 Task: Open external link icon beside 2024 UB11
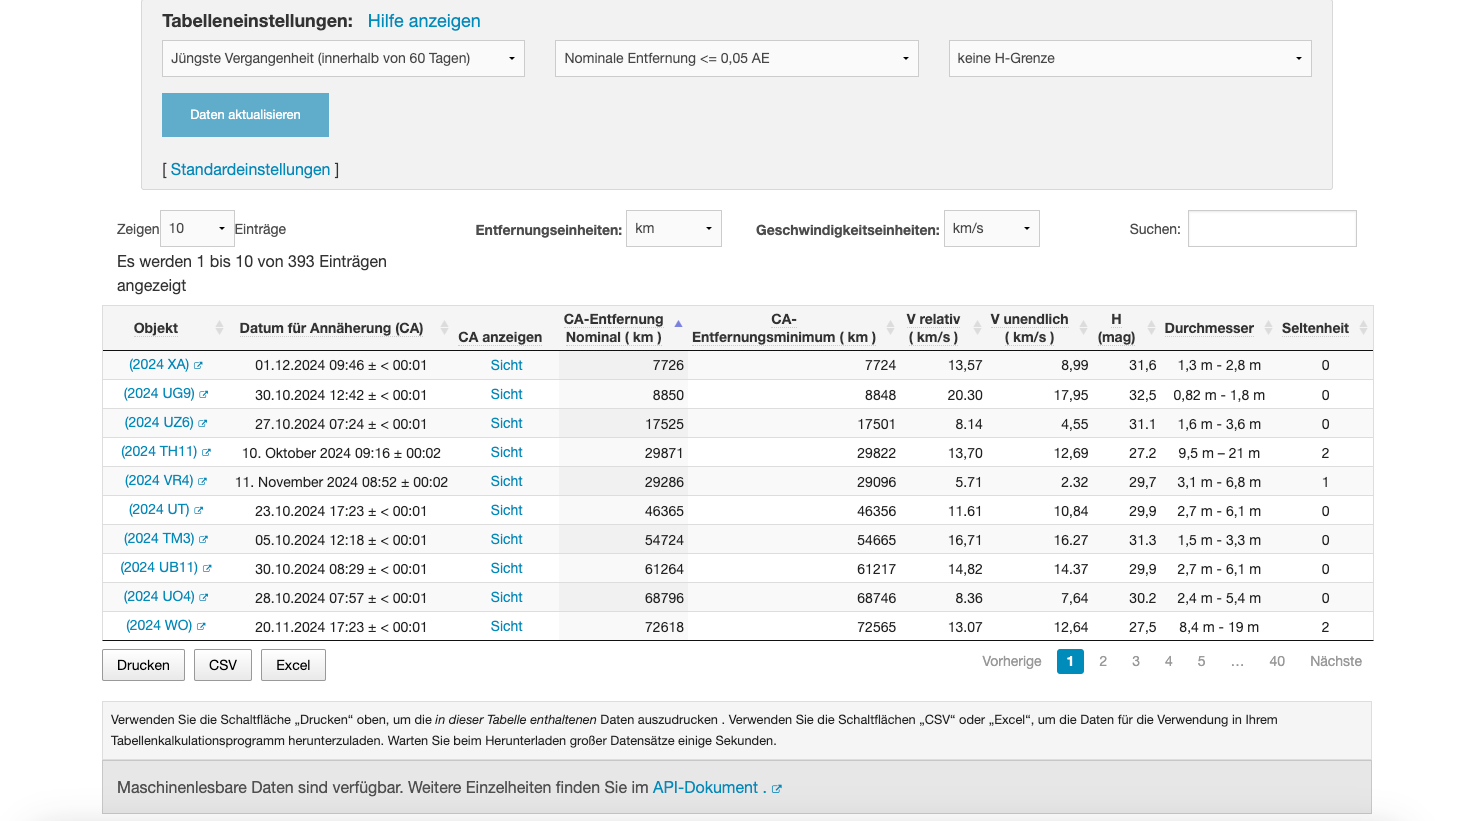click(208, 569)
